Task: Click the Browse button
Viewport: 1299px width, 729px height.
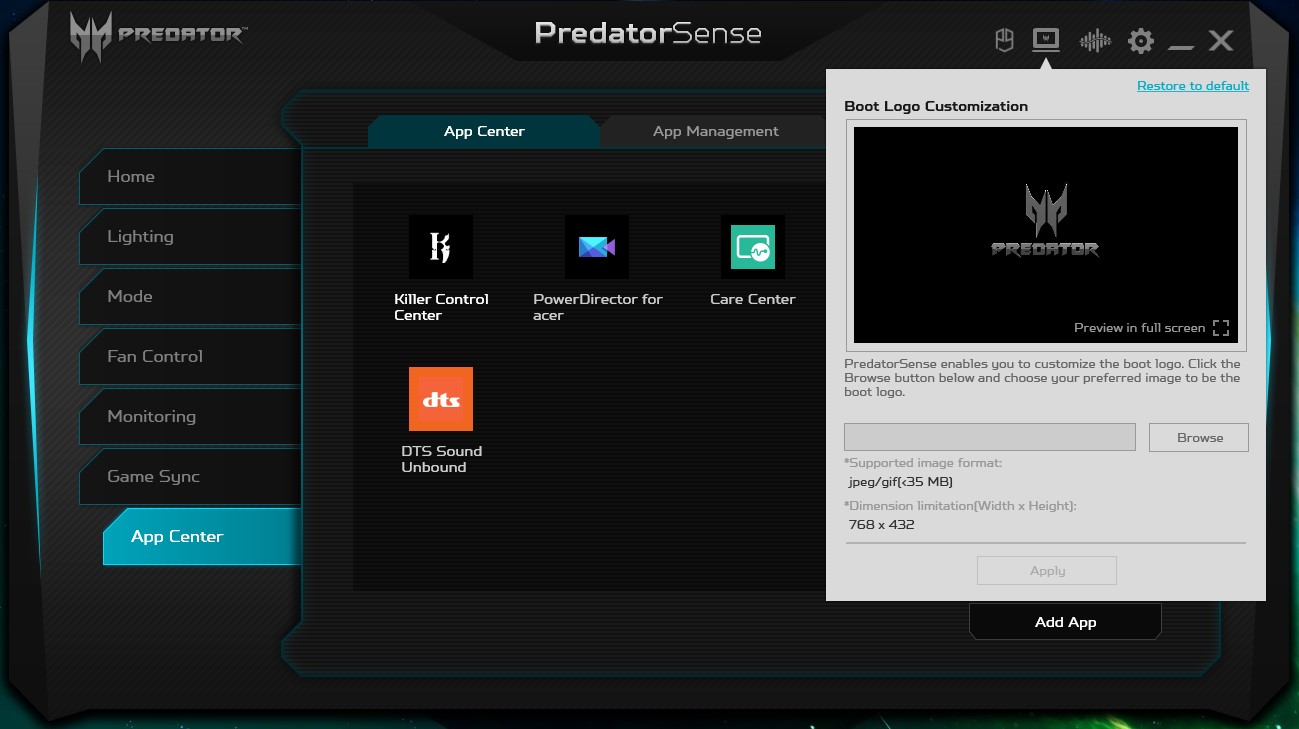Action: tap(1199, 437)
